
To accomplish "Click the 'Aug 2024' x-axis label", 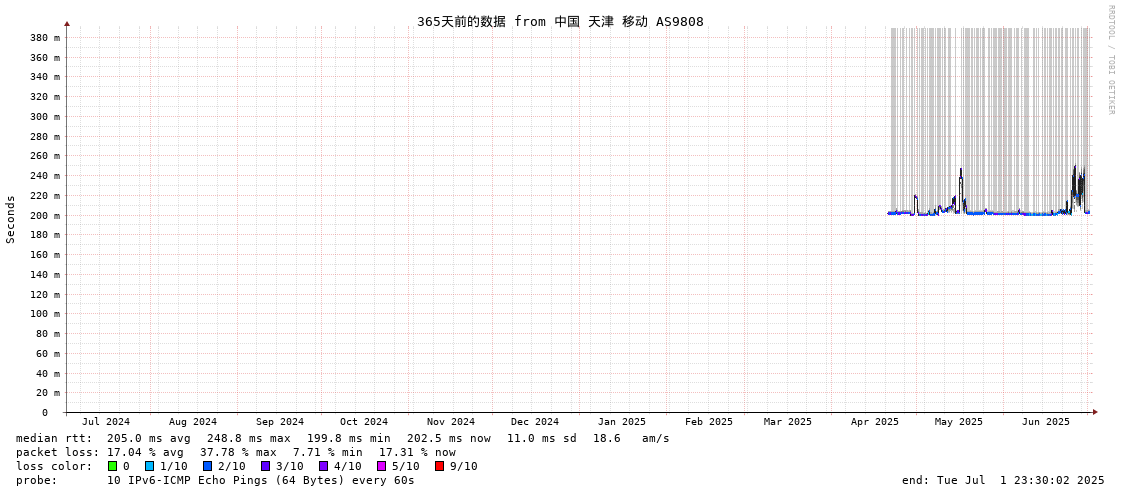I will click(193, 422).
